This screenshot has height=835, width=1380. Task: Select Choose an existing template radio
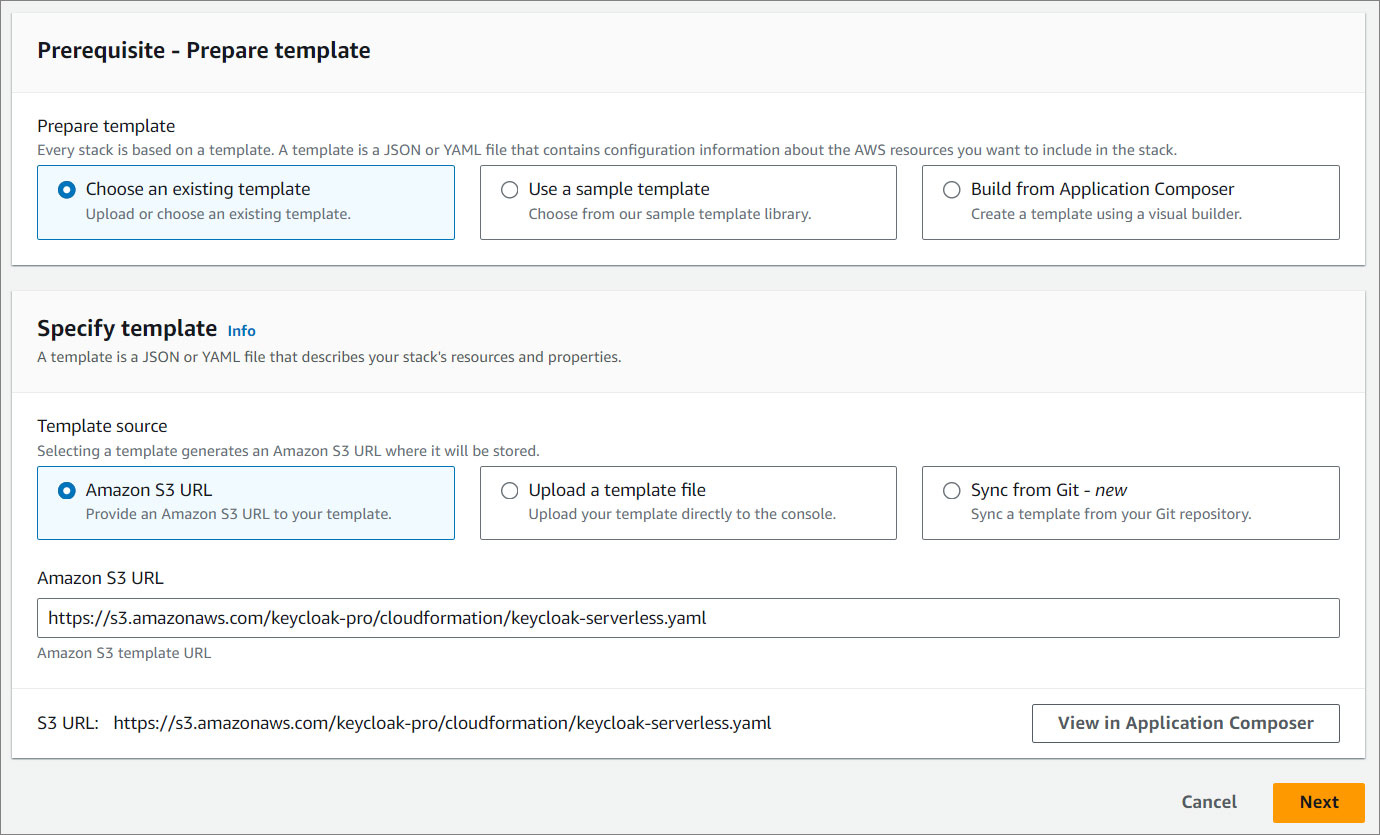point(67,189)
